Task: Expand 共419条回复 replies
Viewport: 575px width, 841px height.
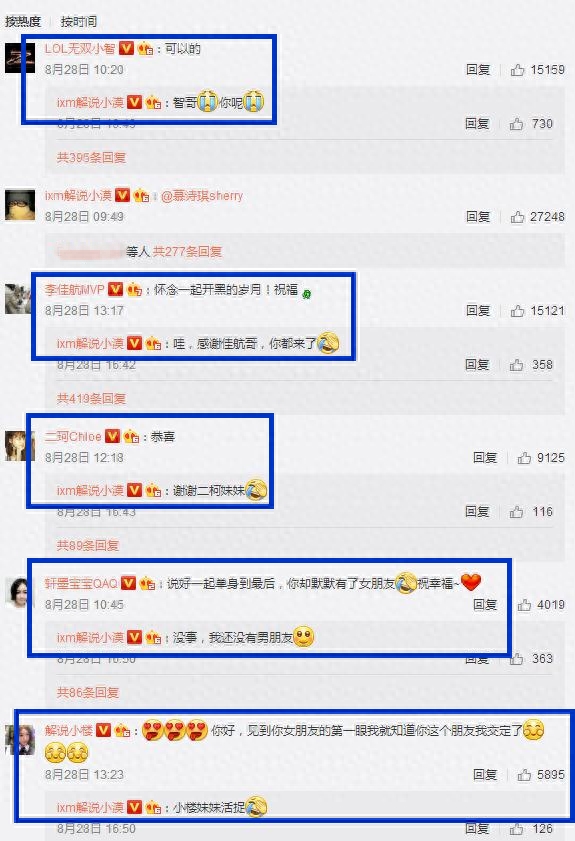Action: (91, 399)
